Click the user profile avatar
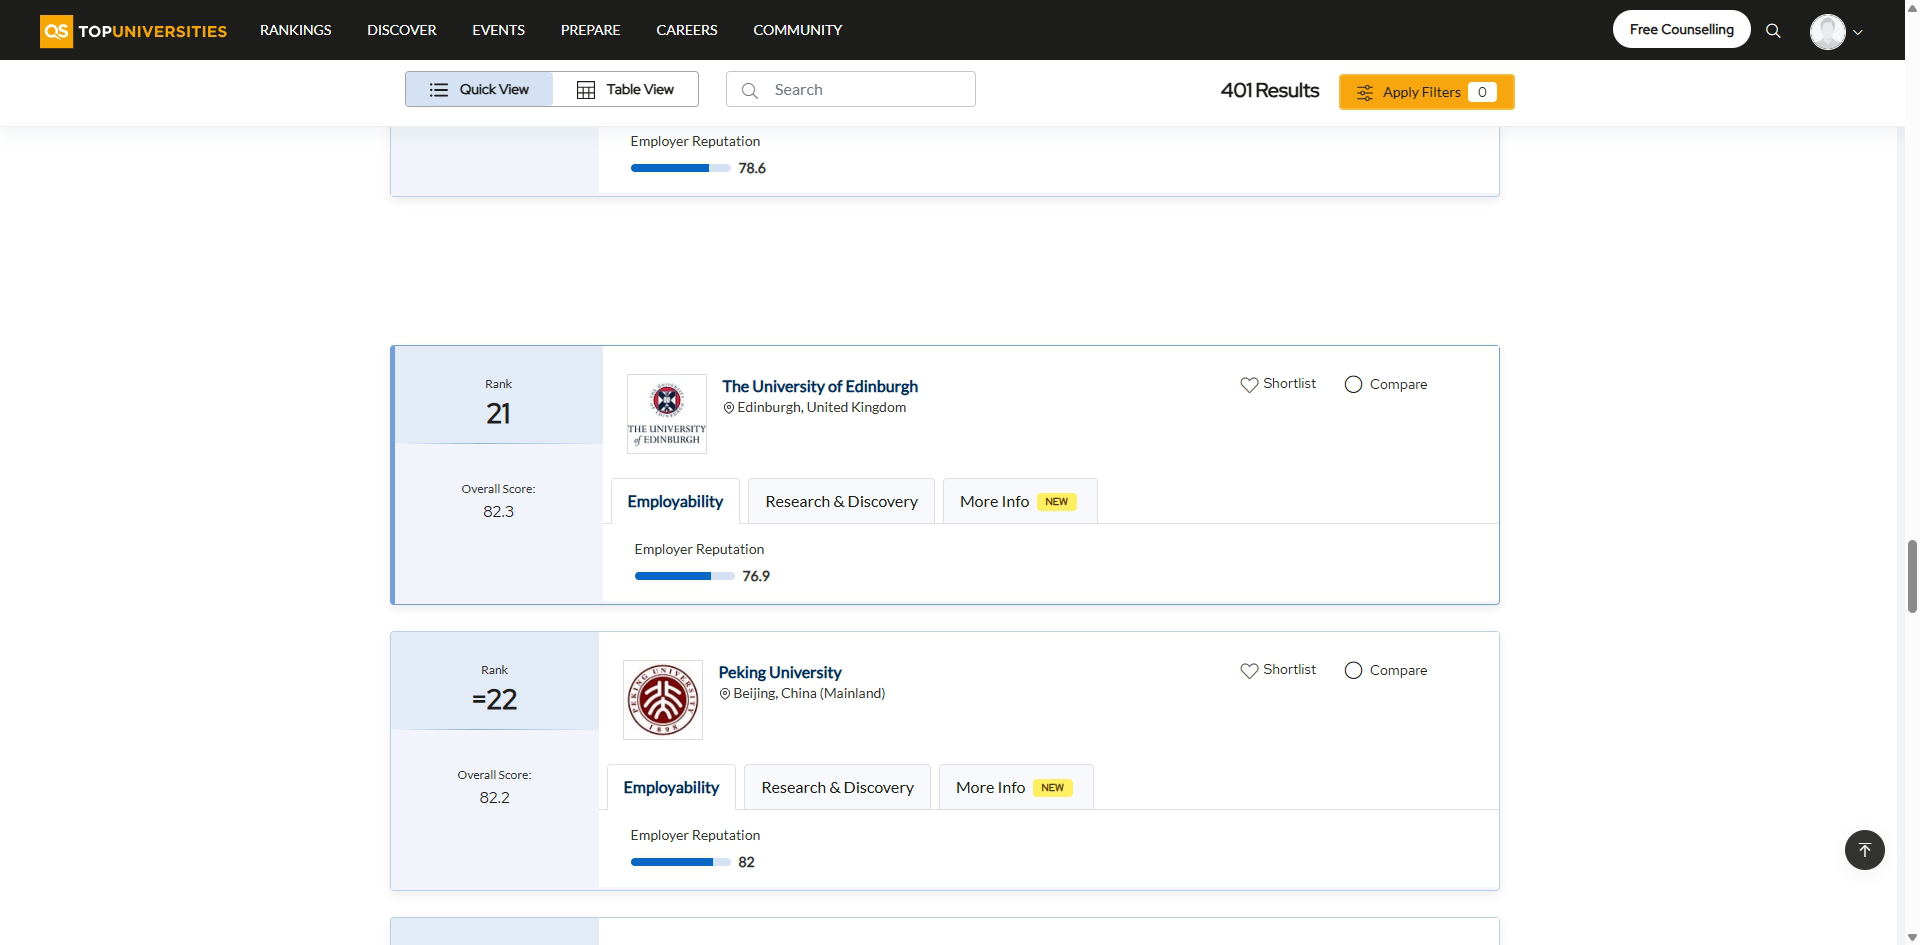The image size is (1920, 945). pos(1827,32)
